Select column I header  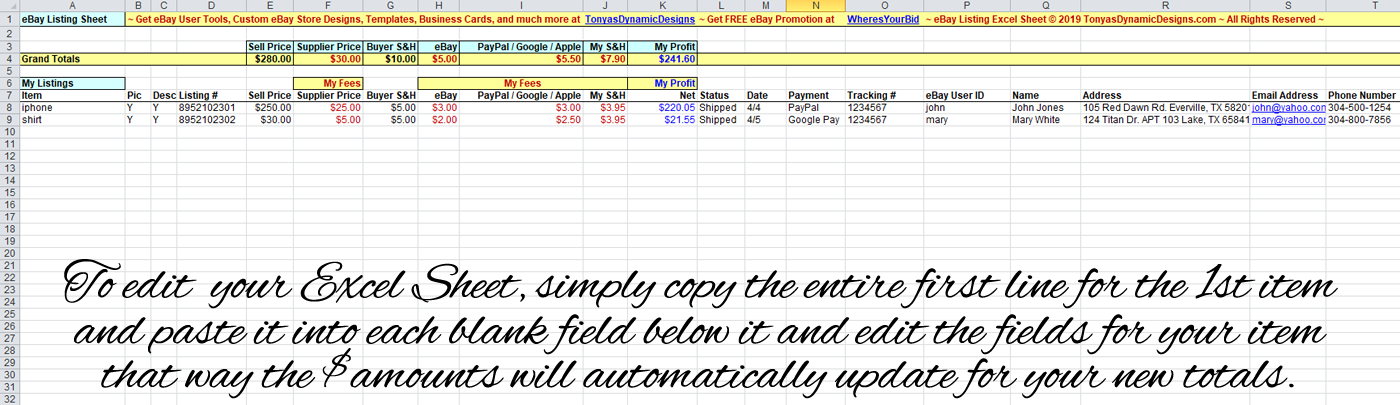click(521, 6)
